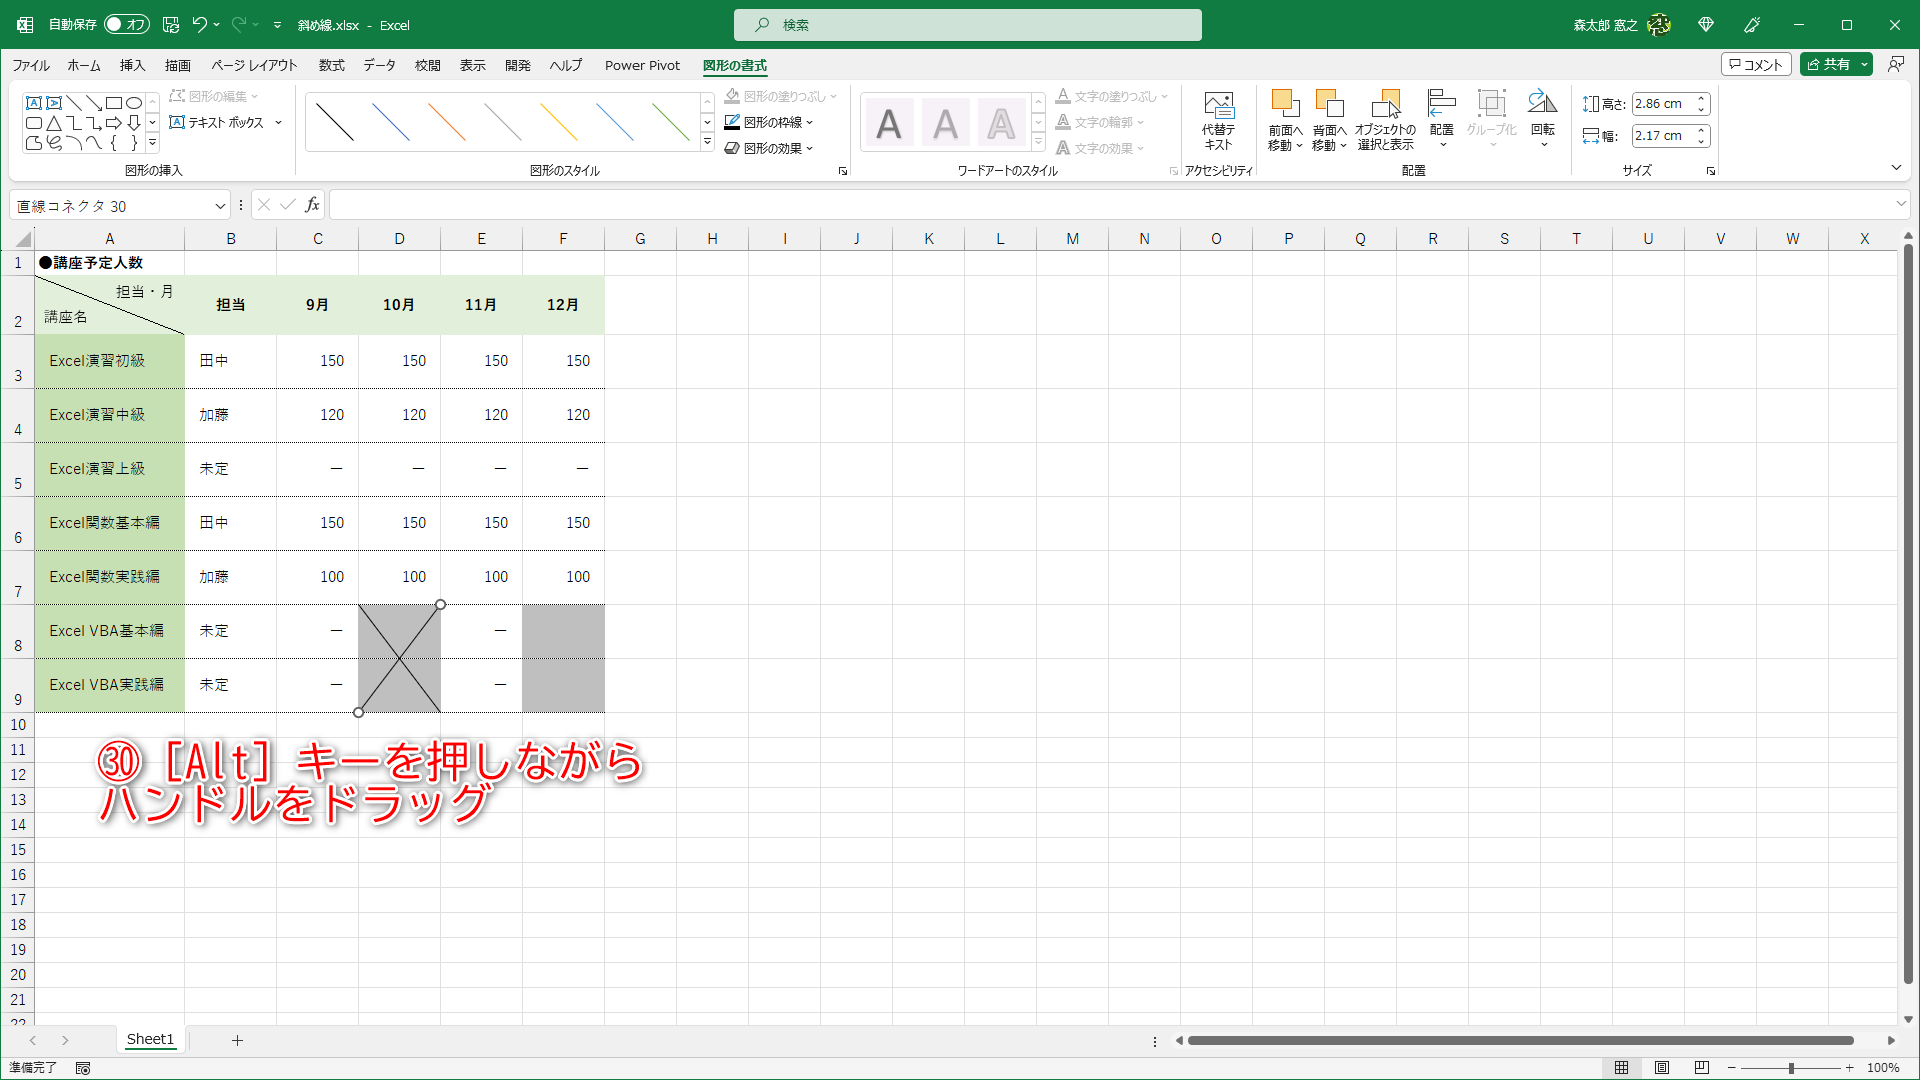Click the 共有 (Share) button
Viewport: 1920px width, 1080px height.
point(1828,65)
